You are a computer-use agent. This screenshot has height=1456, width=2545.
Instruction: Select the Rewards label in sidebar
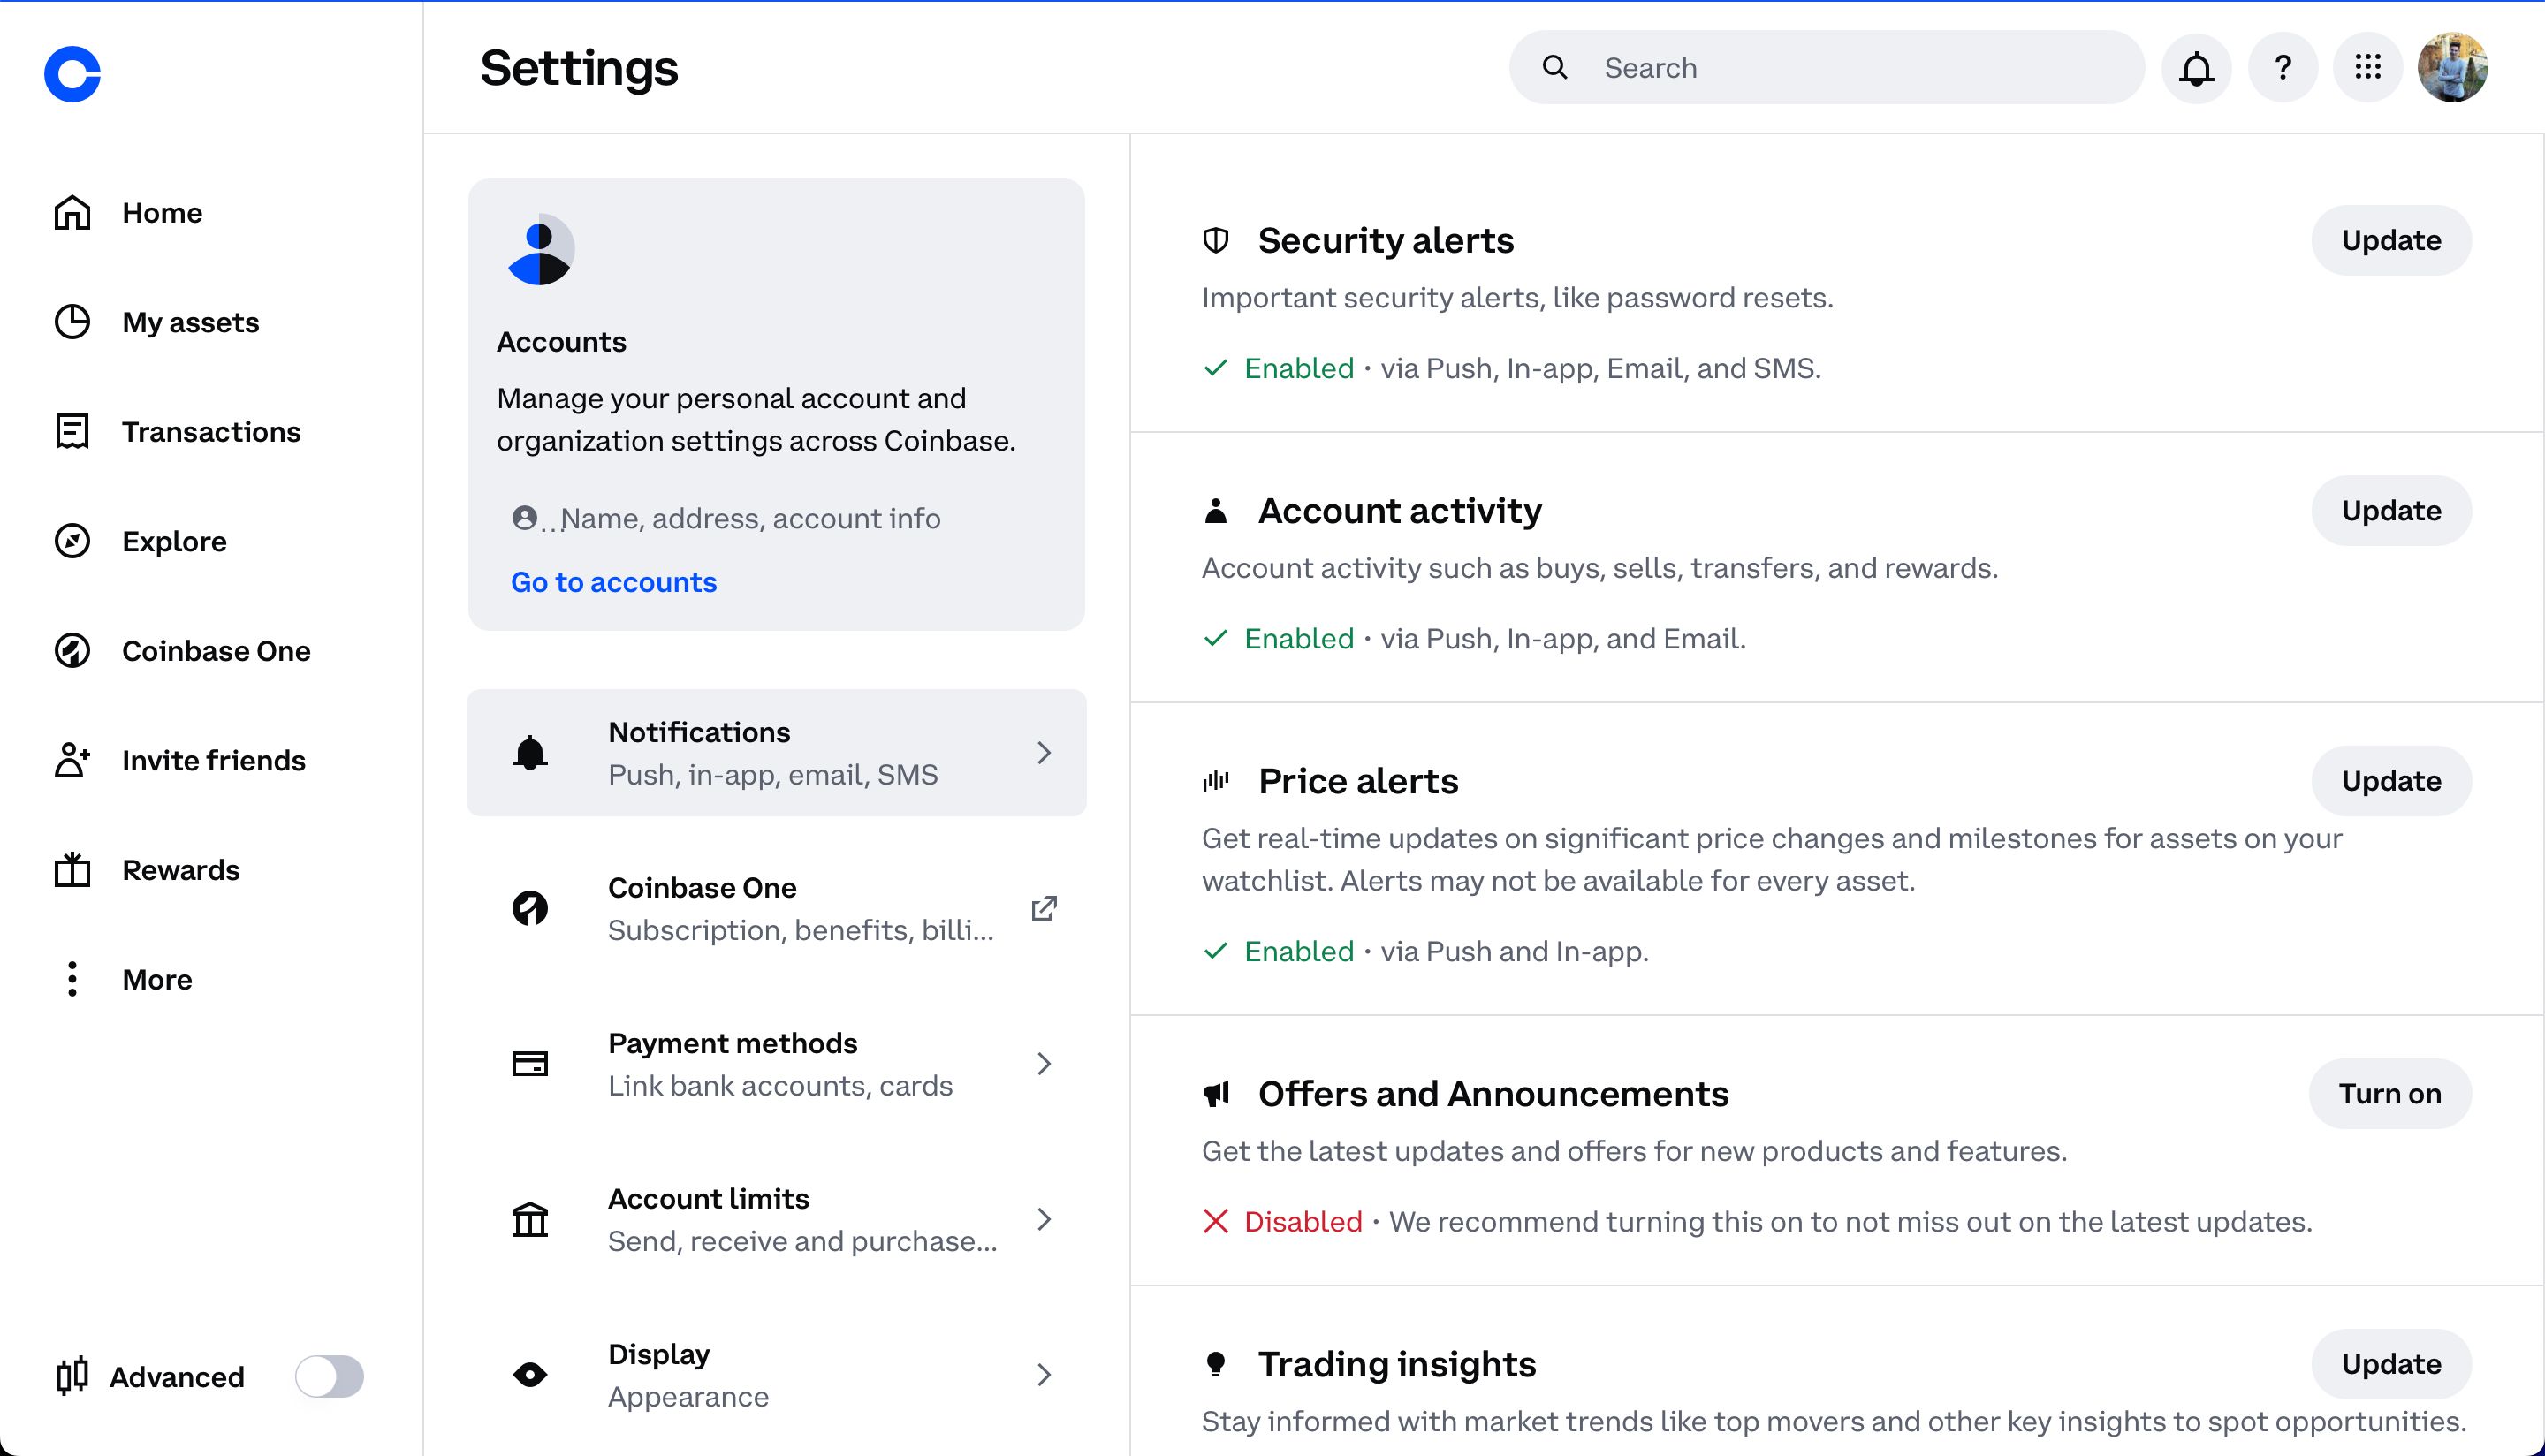tap(181, 870)
